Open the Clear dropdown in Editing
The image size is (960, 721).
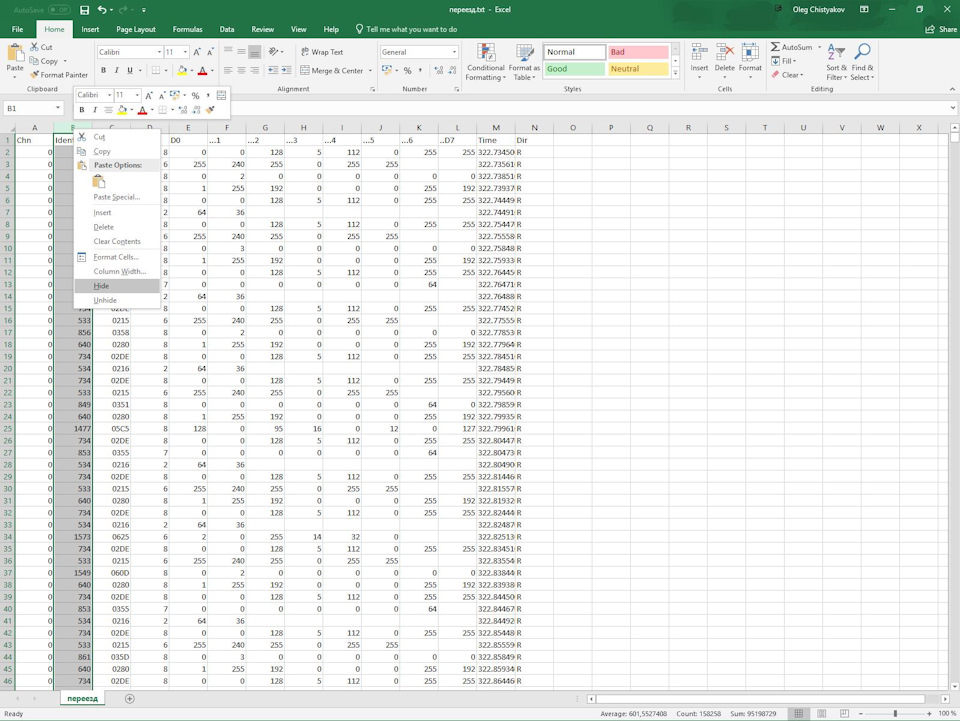[x=787, y=75]
